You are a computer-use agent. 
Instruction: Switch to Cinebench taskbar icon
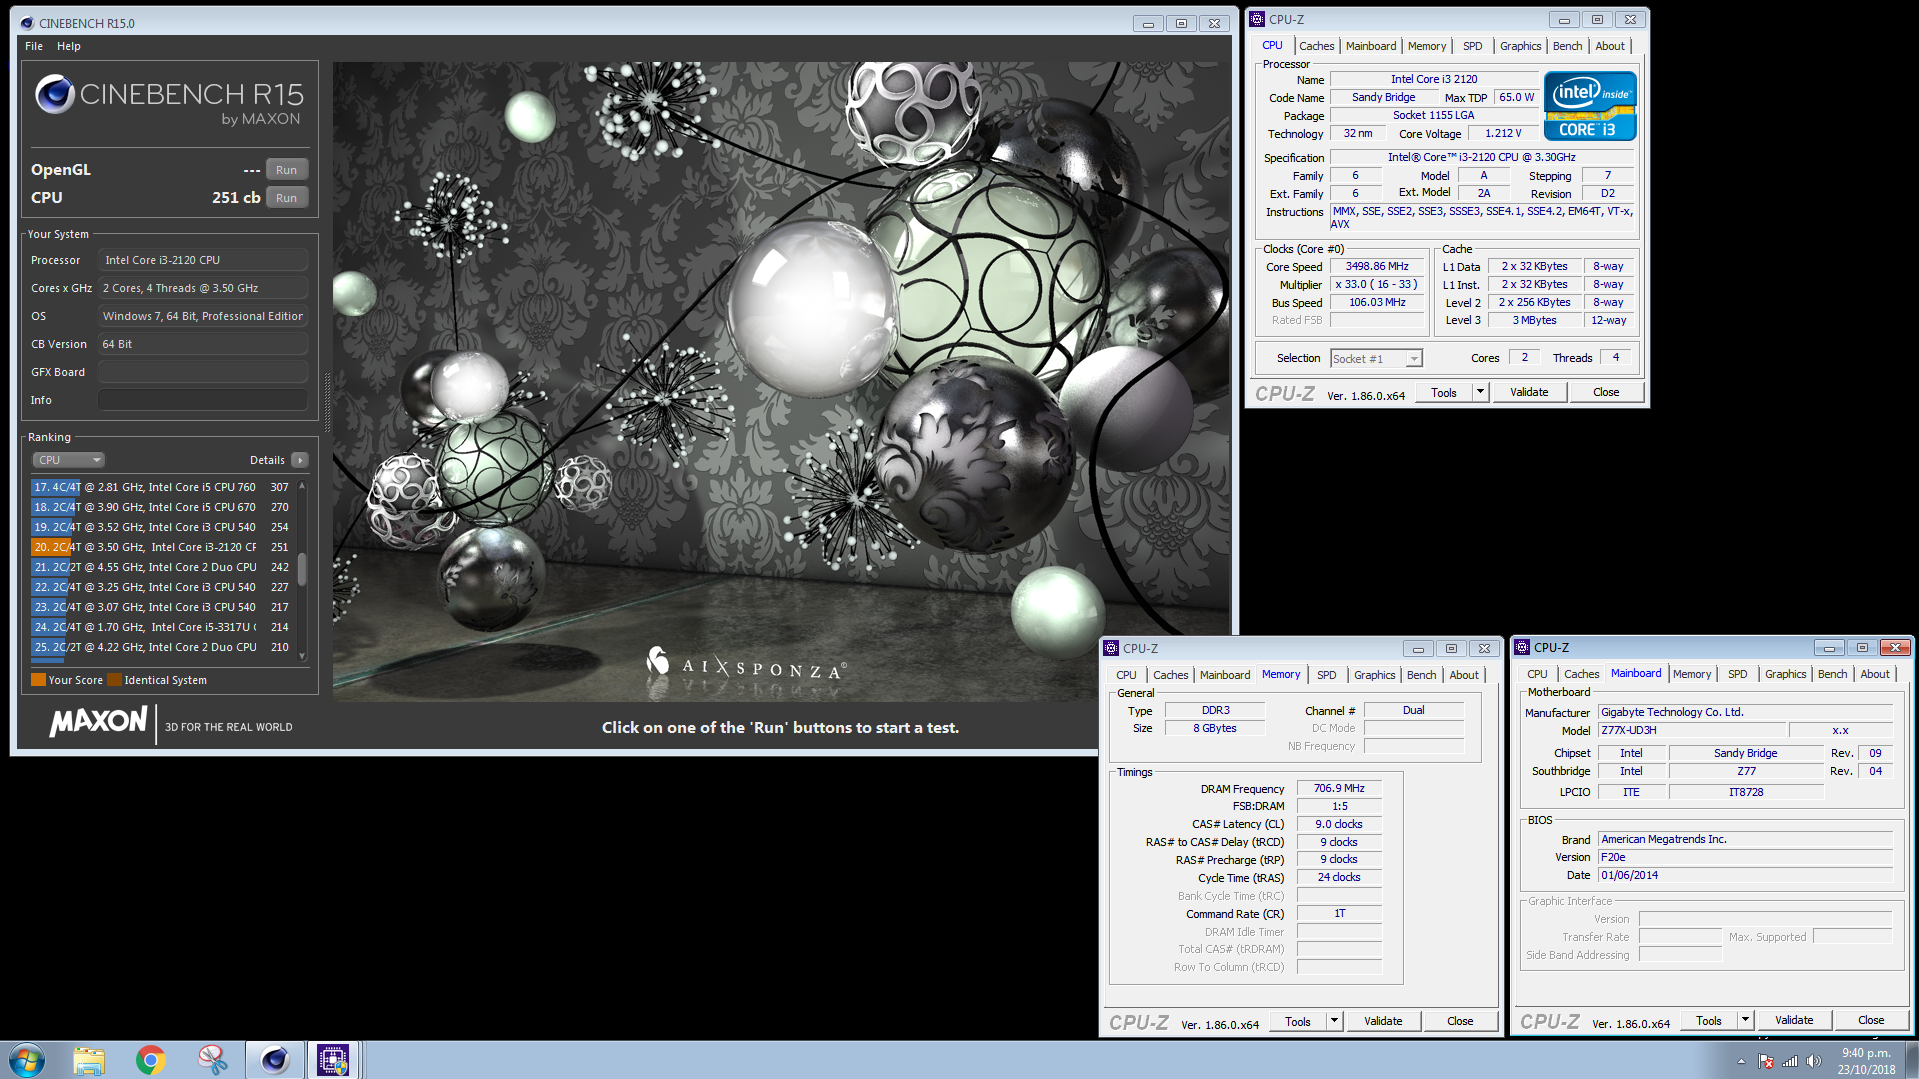point(274,1060)
